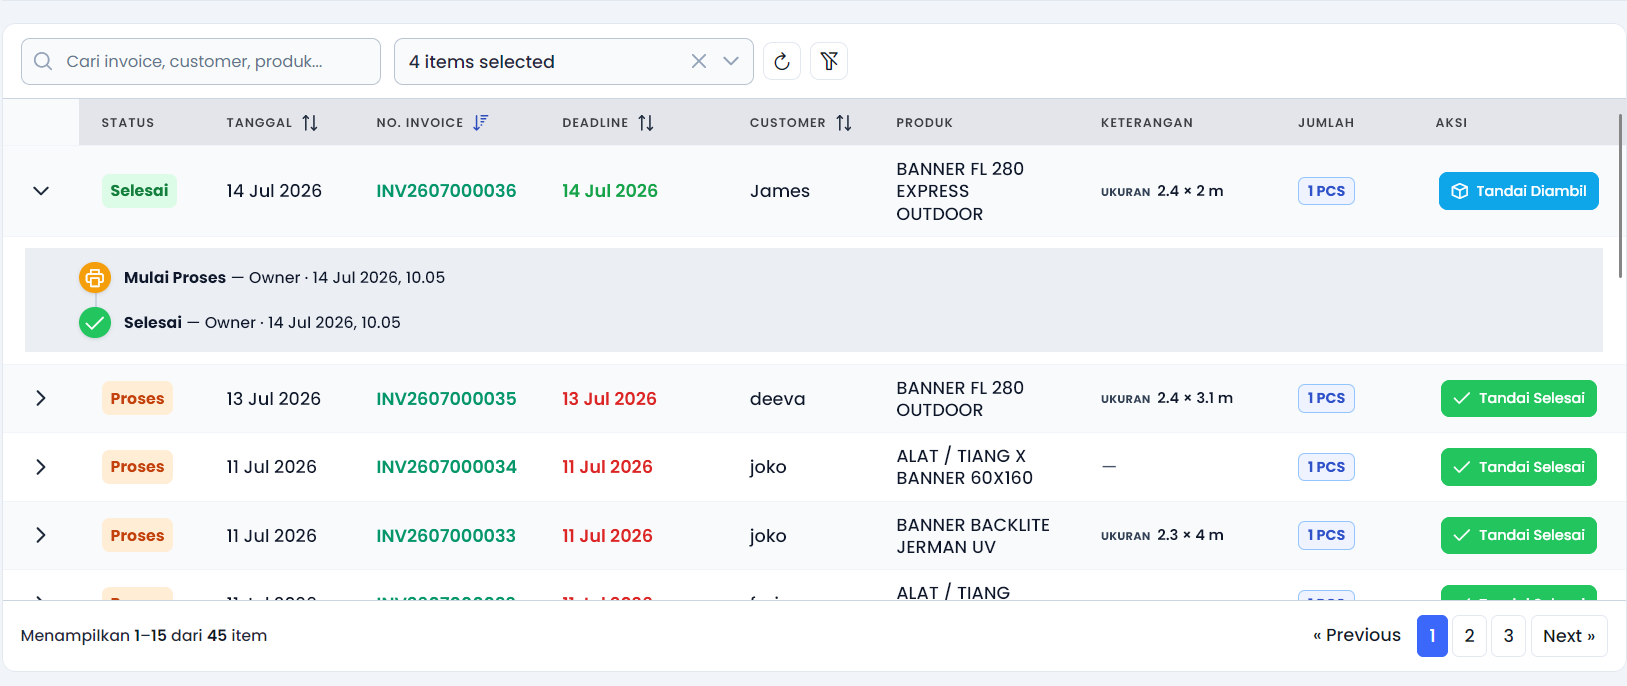Click the Proses badge for INV2607000034
This screenshot has width=1627, height=686.
pyautogui.click(x=137, y=467)
